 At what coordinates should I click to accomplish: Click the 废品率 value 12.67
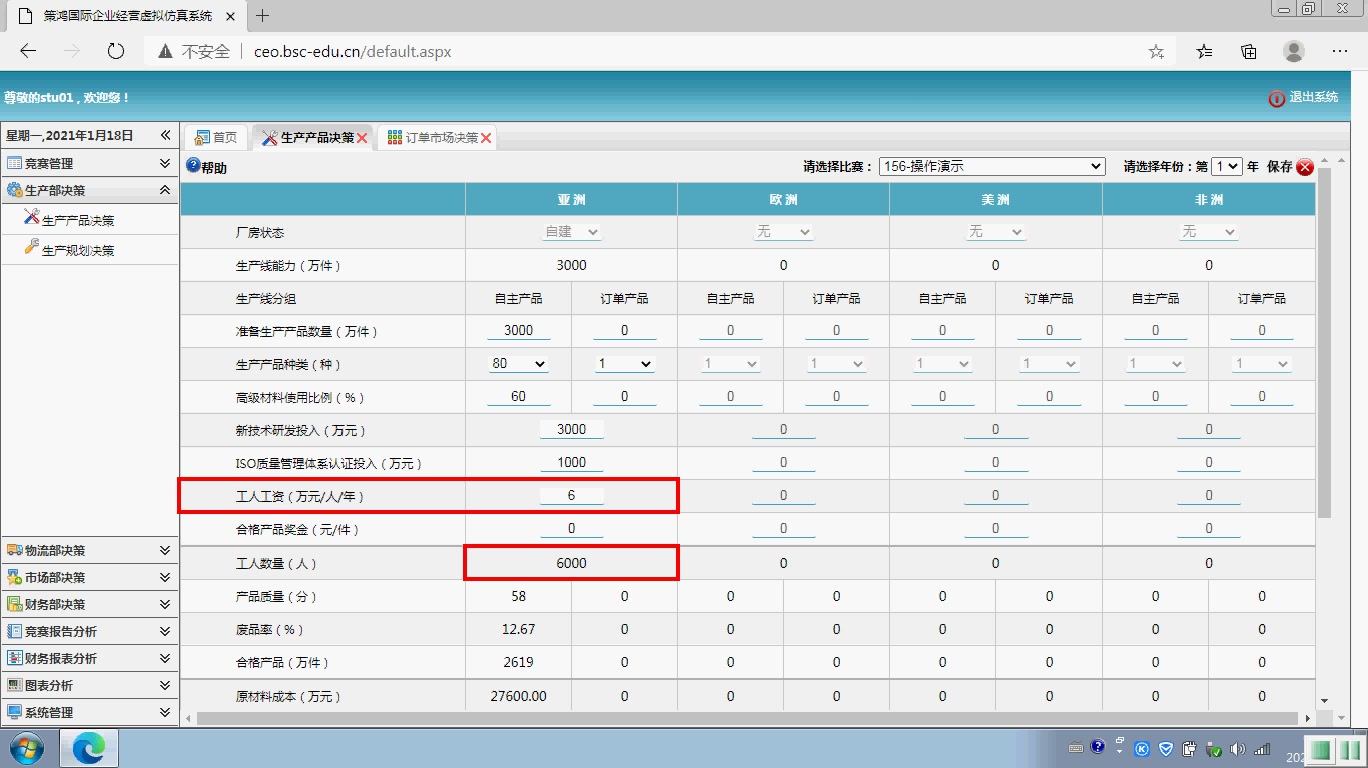[x=518, y=629]
